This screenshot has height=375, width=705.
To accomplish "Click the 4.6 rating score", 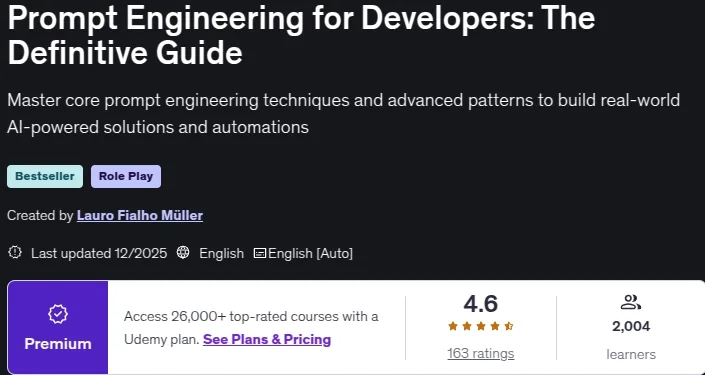I will [481, 304].
